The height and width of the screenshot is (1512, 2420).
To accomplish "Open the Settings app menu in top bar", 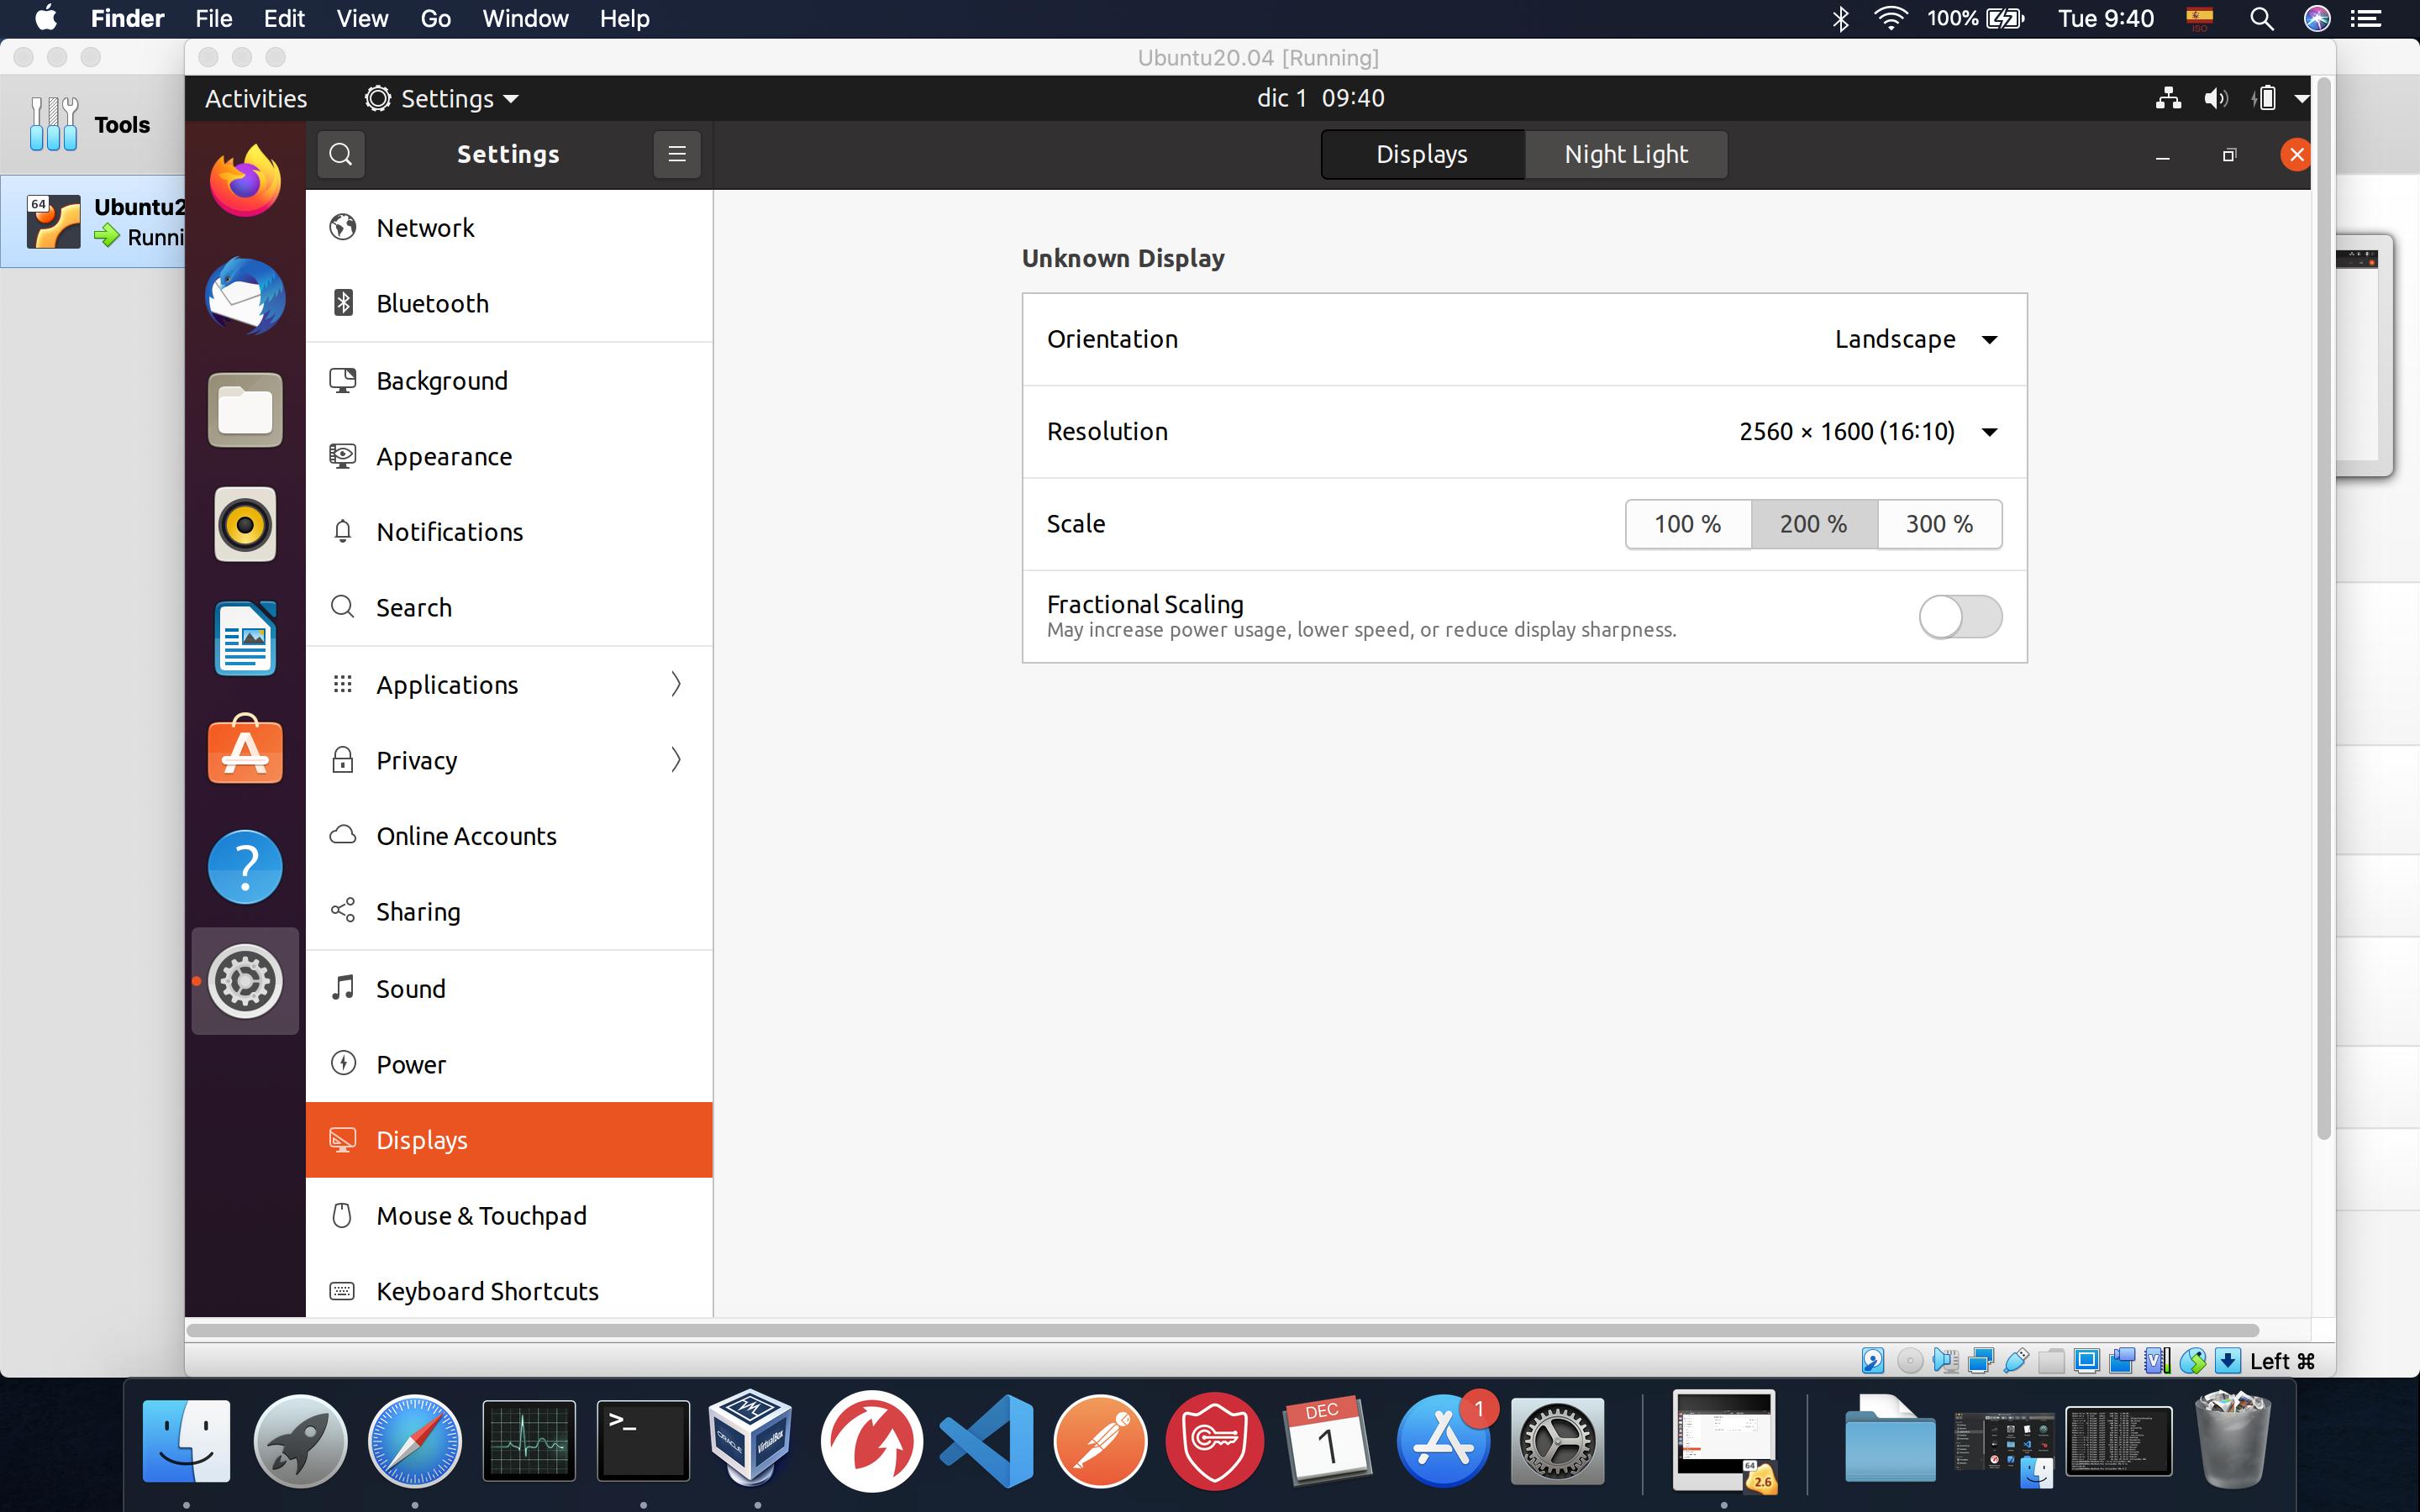I will (441, 98).
